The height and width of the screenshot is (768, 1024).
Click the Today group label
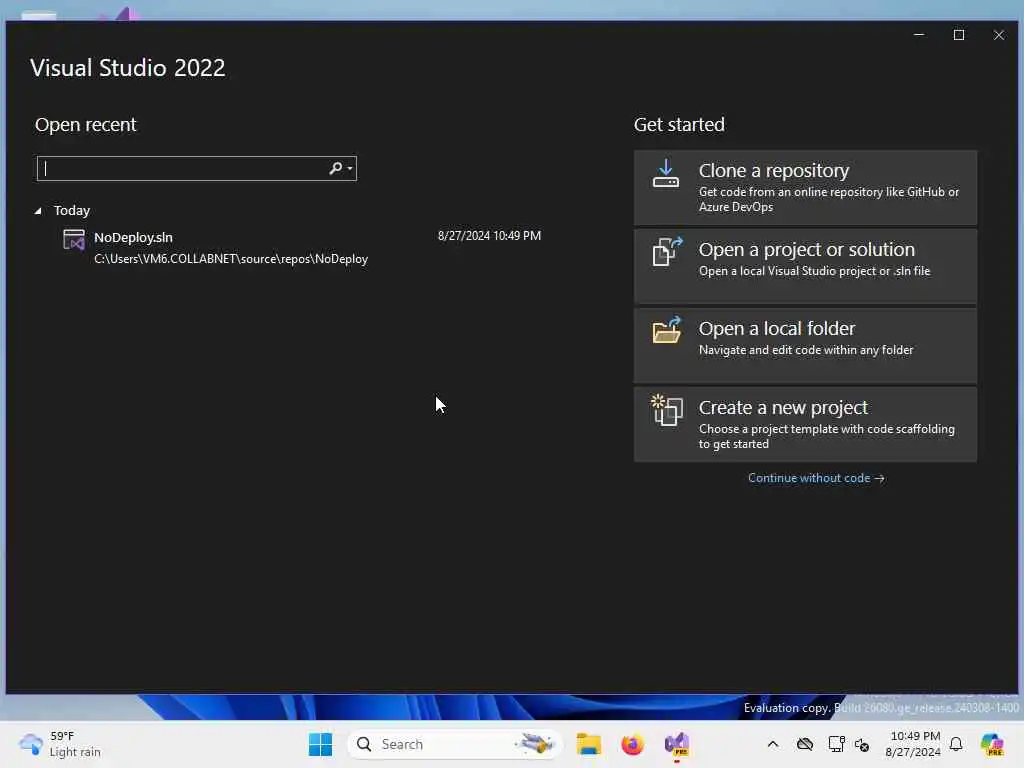point(72,210)
